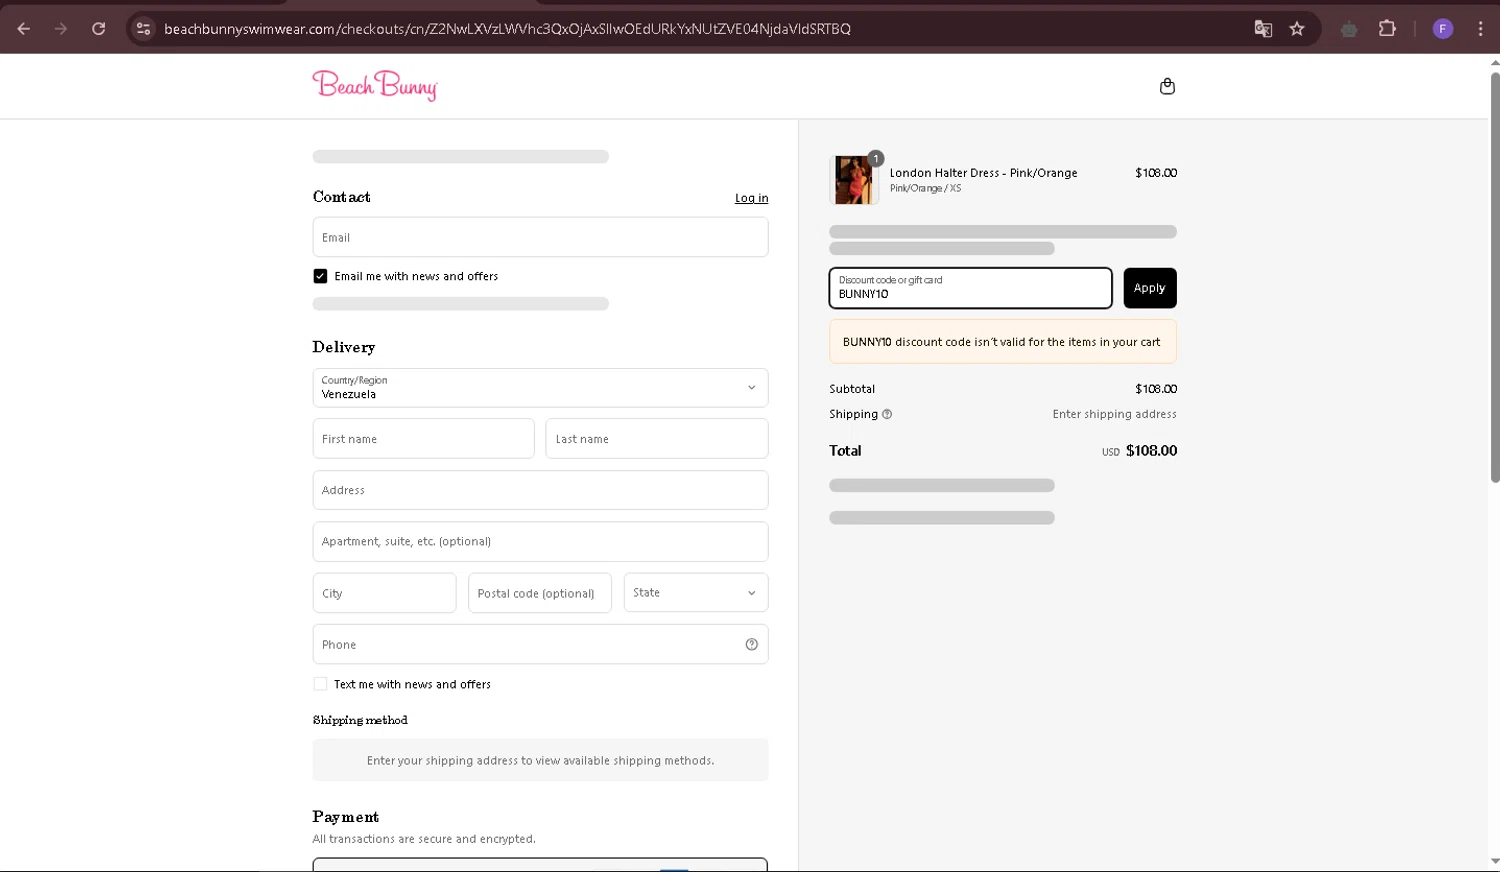Click the Beach Bunny logo

click(375, 85)
